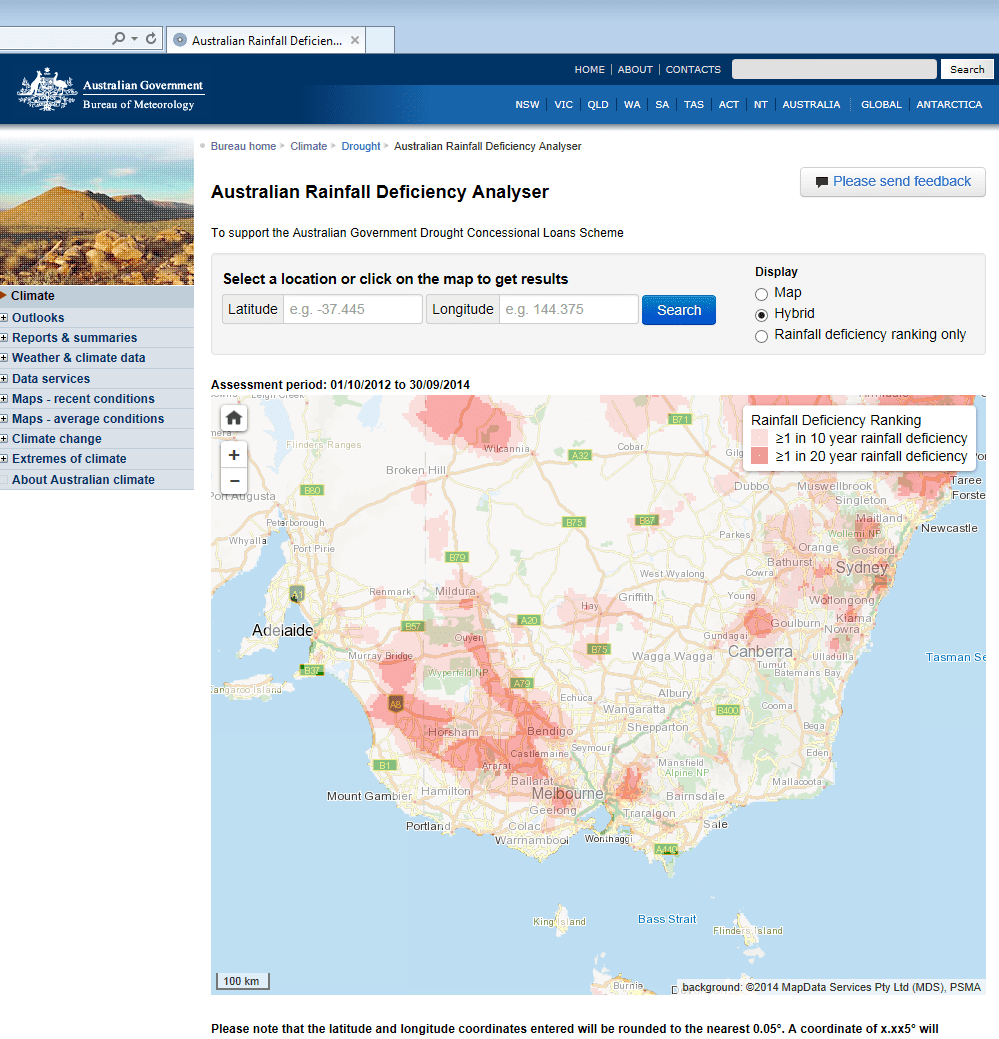Open the AUSTRALIA menu item

(811, 105)
